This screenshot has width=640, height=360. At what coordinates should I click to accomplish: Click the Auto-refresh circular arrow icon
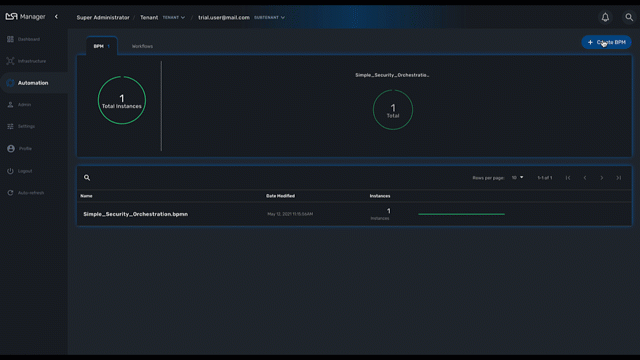coord(10,193)
